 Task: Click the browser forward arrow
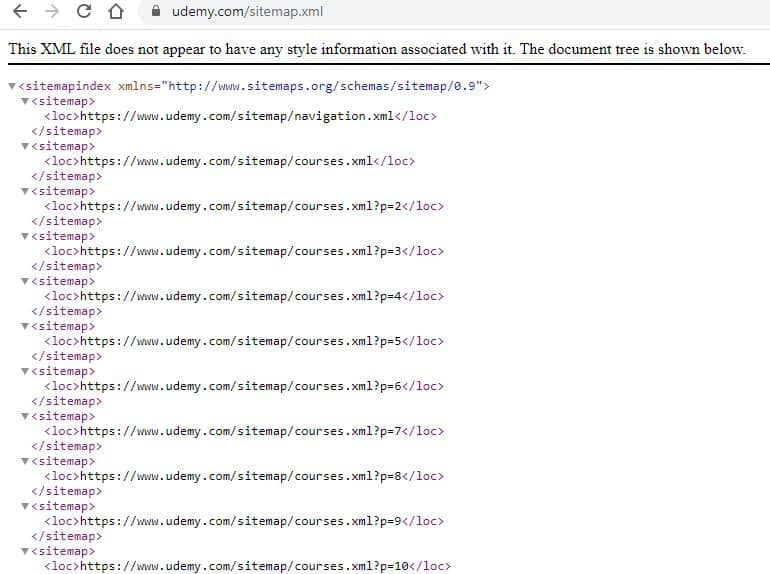[53, 13]
